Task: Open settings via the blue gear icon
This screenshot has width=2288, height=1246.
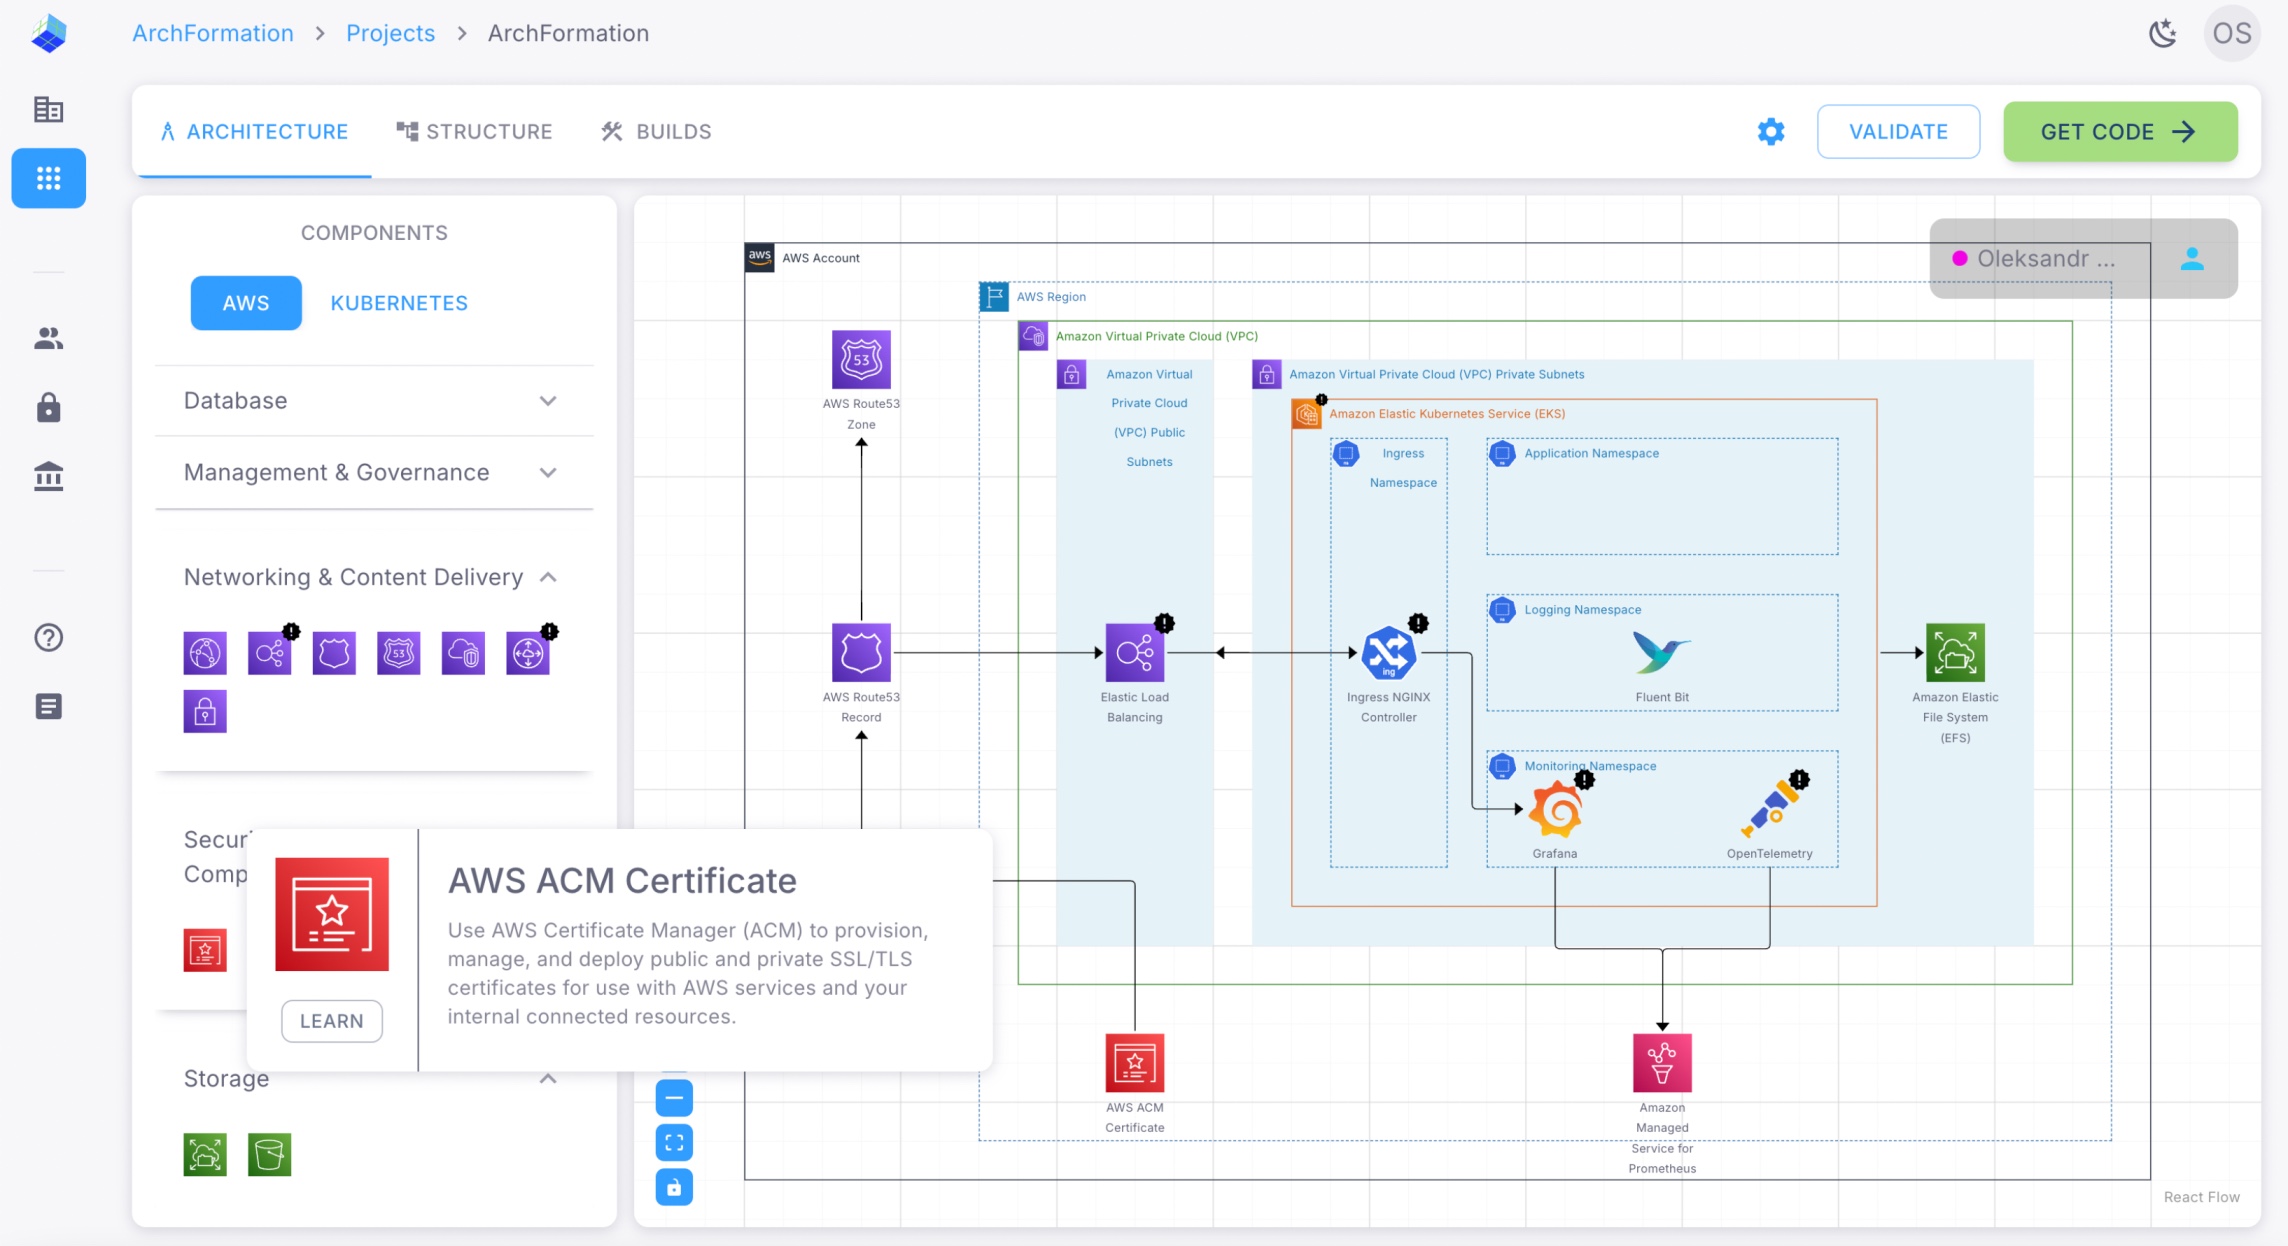Action: point(1770,132)
